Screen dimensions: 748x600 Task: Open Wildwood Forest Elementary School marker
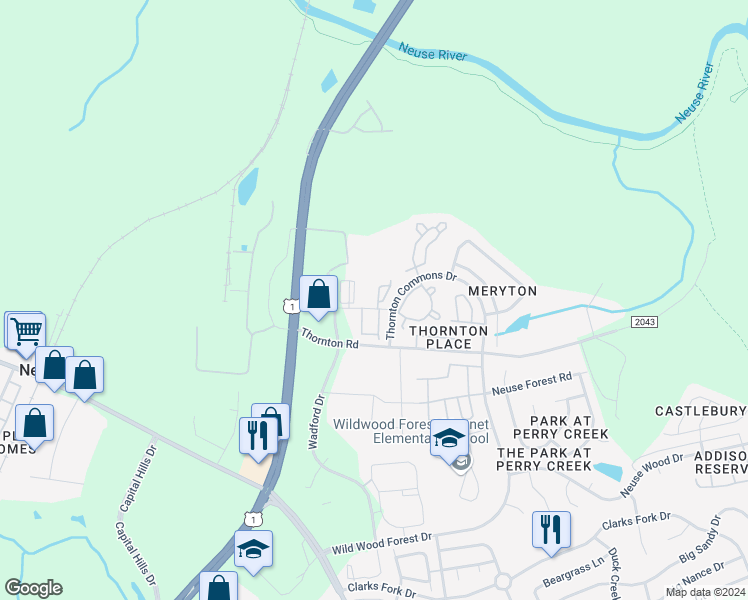tap(449, 441)
